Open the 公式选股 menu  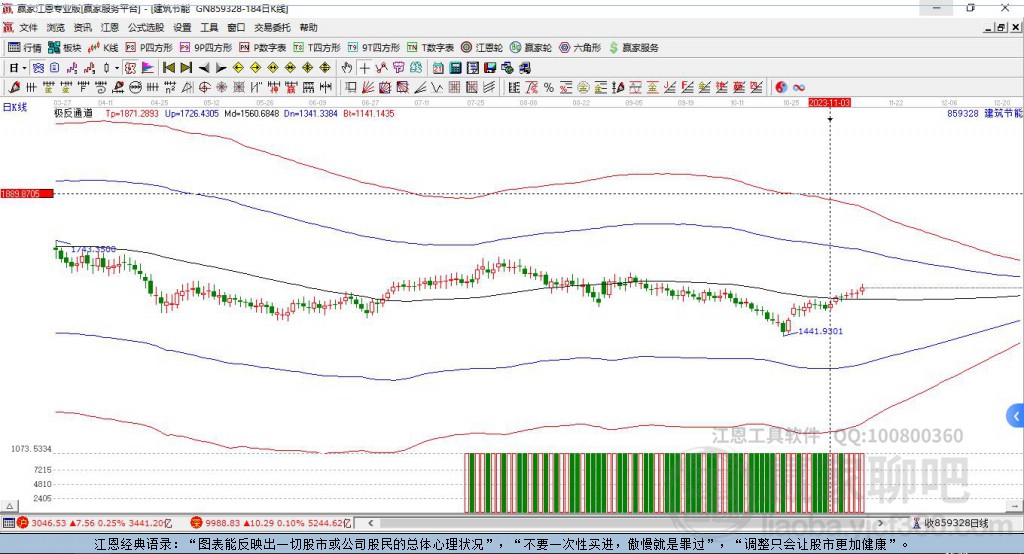click(x=146, y=28)
